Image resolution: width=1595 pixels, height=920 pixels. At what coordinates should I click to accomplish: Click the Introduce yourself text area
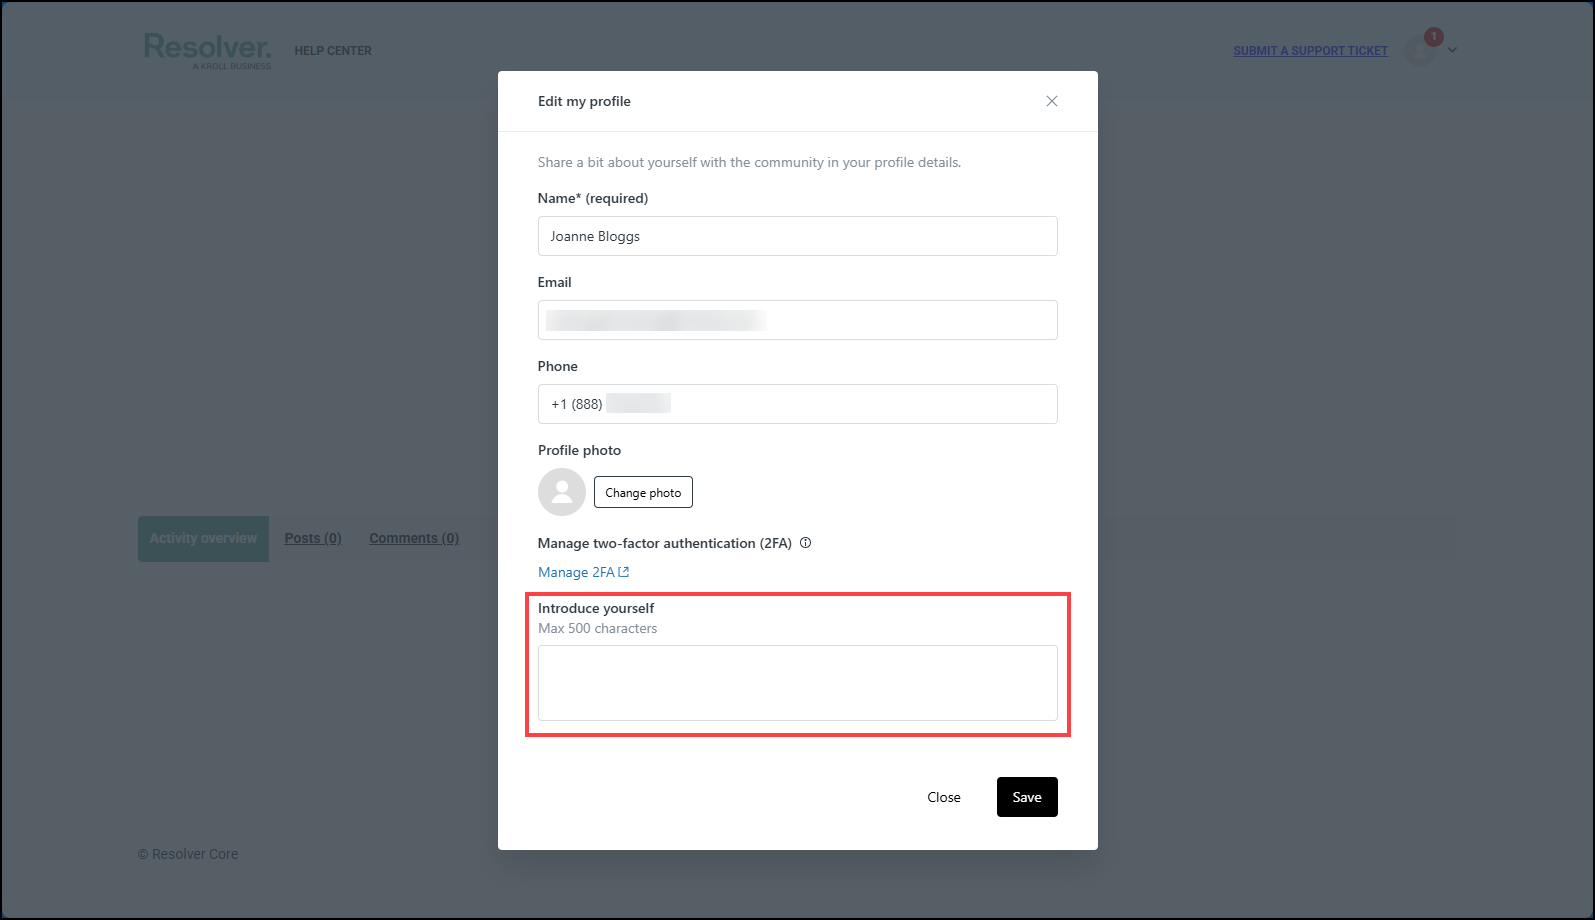click(x=797, y=683)
